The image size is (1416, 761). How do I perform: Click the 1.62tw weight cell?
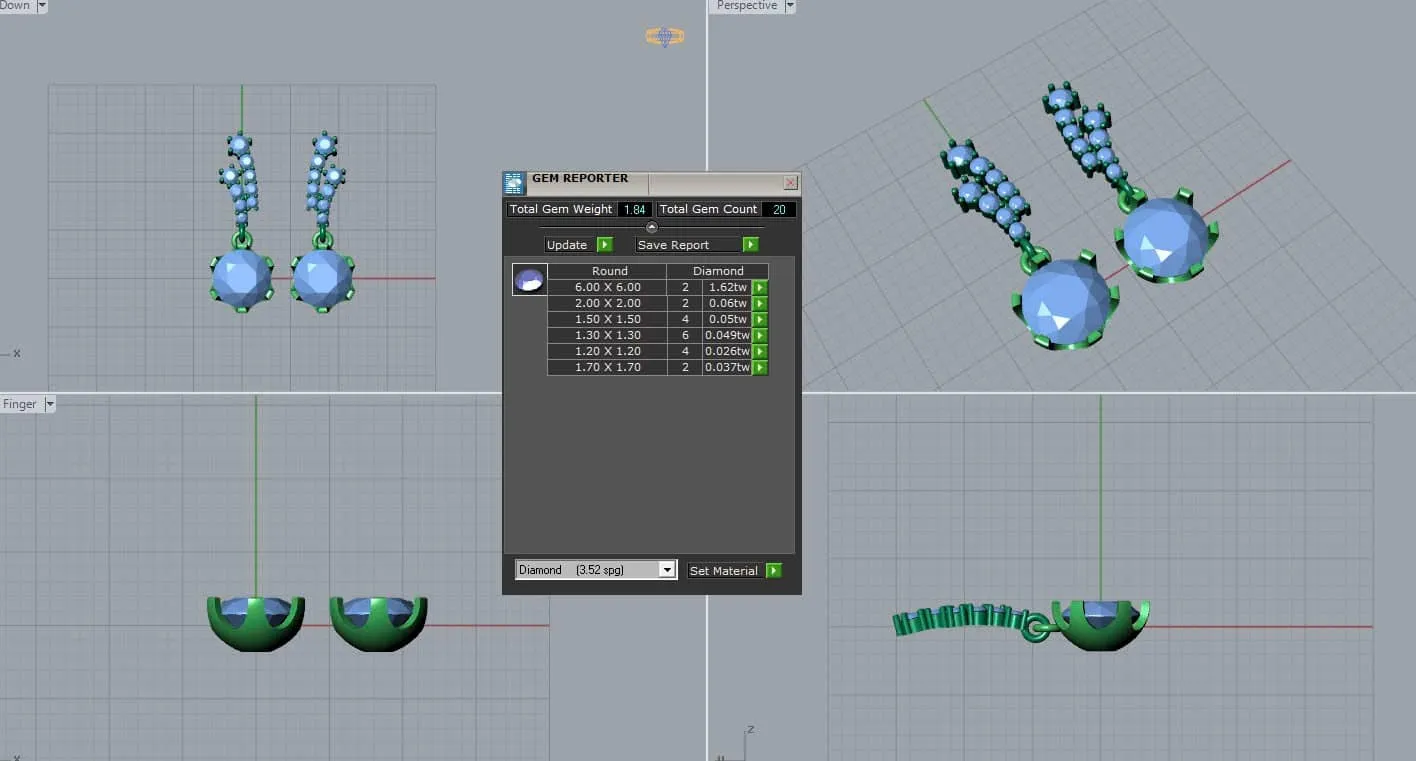tap(727, 287)
